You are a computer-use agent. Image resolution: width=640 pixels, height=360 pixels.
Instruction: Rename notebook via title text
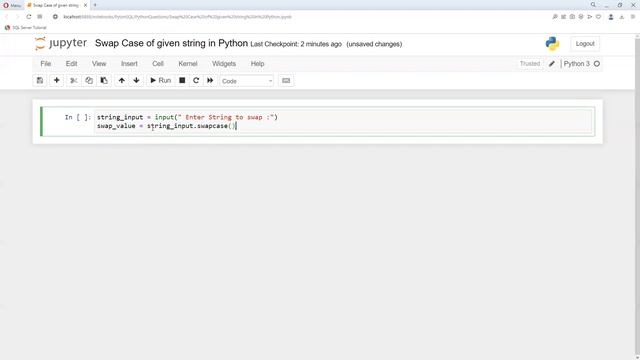click(x=171, y=43)
